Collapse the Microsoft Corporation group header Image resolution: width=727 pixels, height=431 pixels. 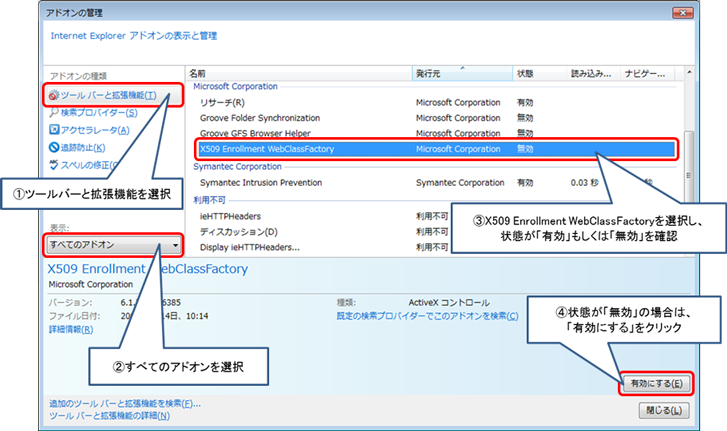(235, 87)
